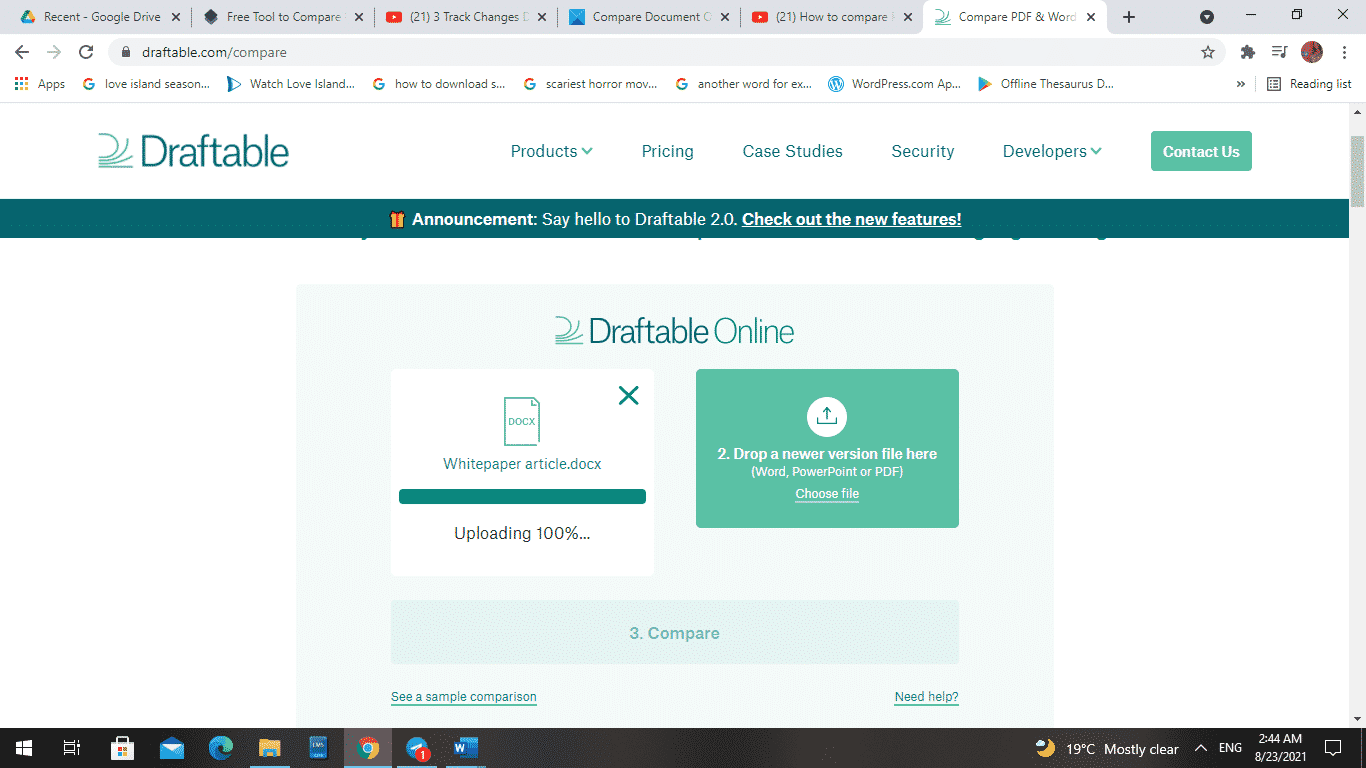Open the WordPress.com Ap... bookmark

[895, 84]
